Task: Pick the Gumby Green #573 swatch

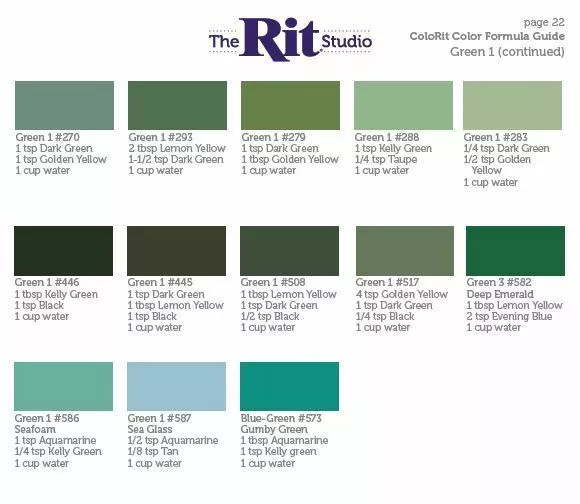Action: (x=289, y=386)
